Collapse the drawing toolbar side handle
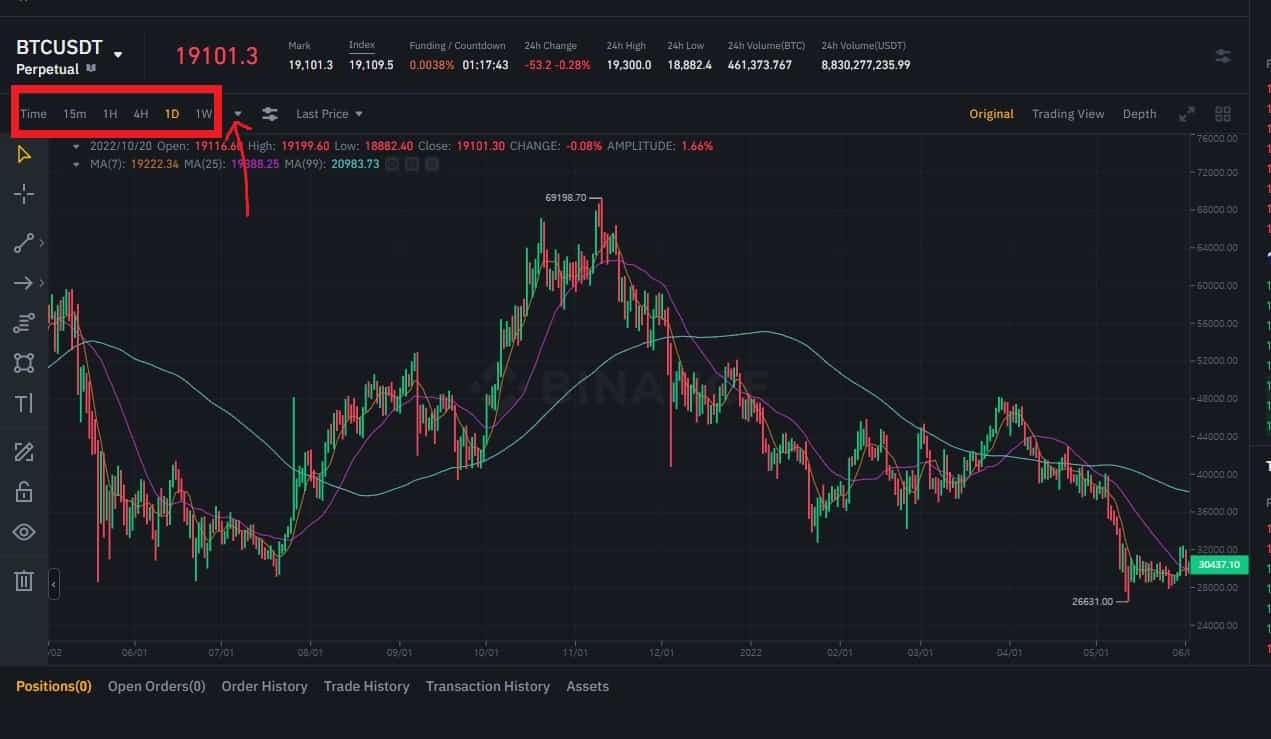Screen dimensions: 1271x739 [x=54, y=583]
